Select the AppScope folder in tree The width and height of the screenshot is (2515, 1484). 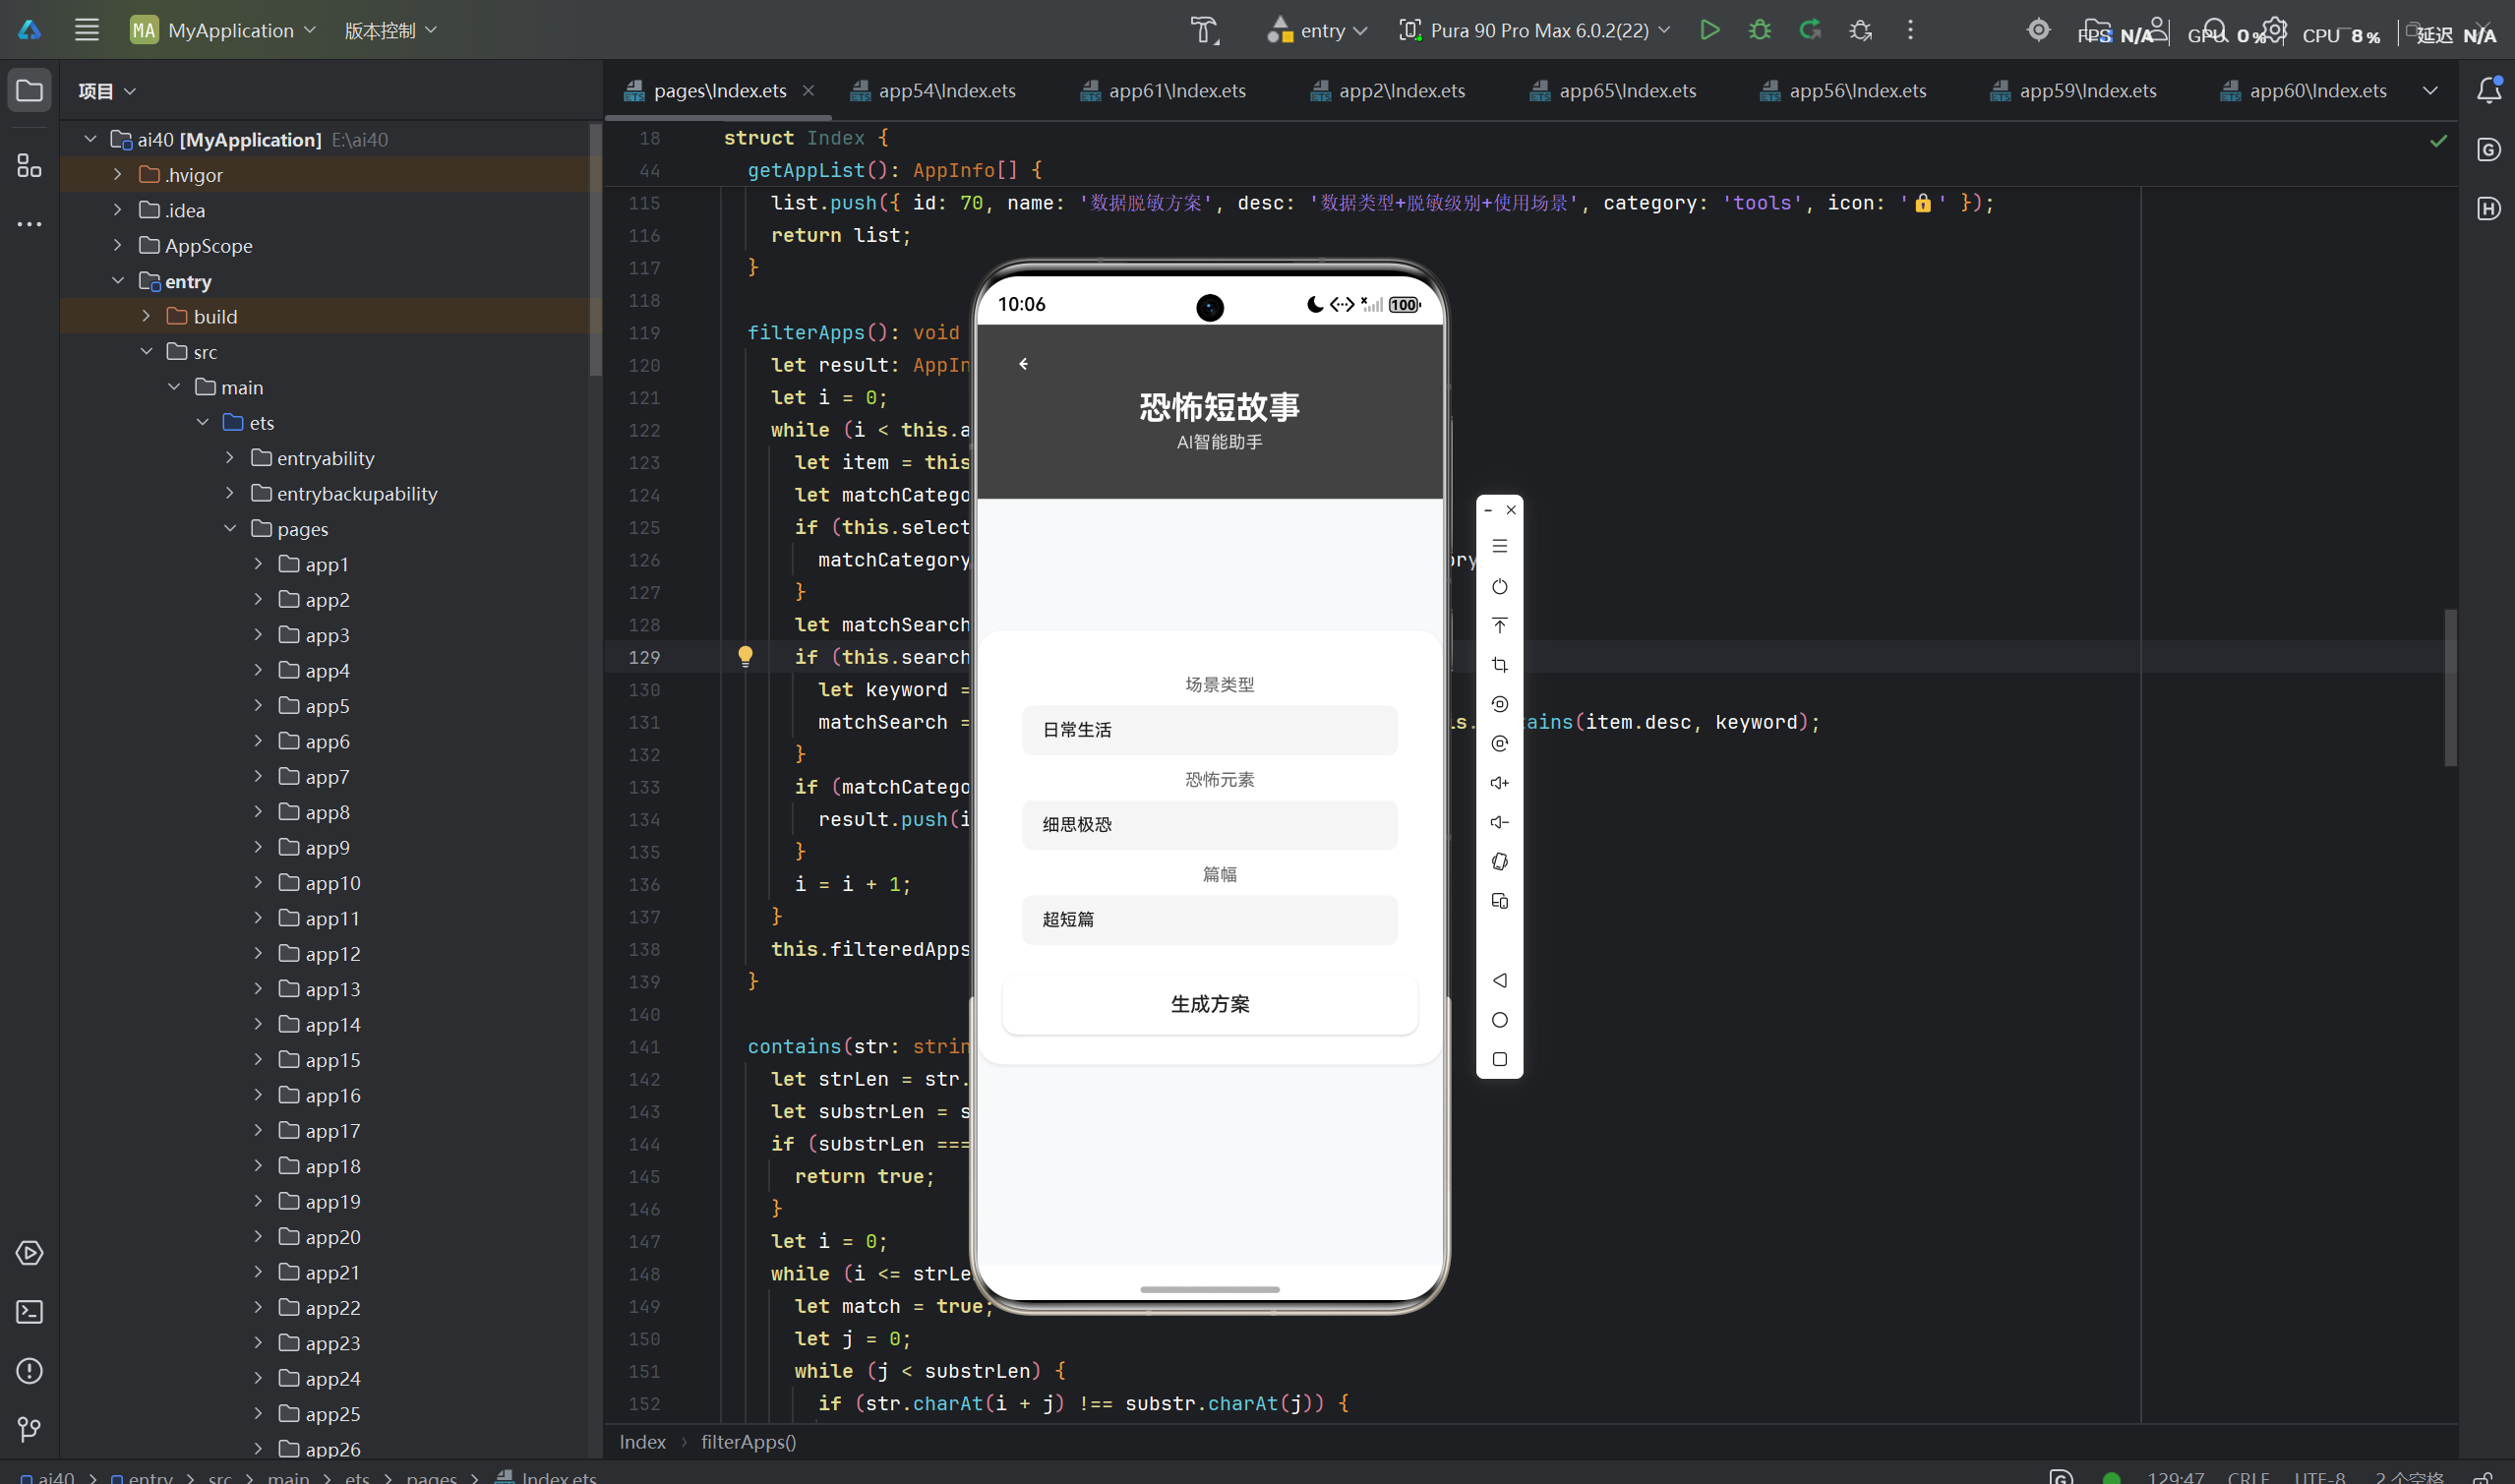[x=208, y=245]
